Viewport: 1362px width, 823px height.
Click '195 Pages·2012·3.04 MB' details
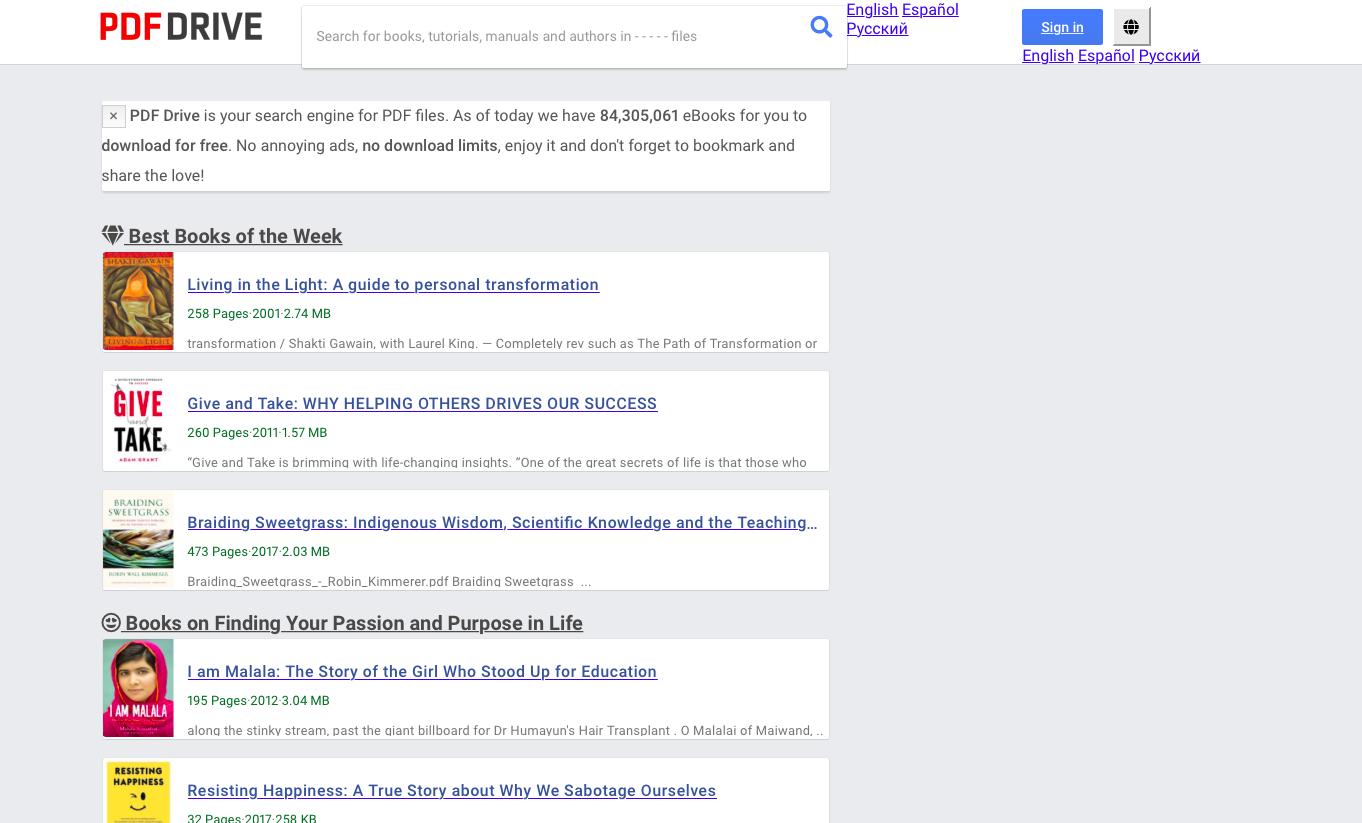258,700
